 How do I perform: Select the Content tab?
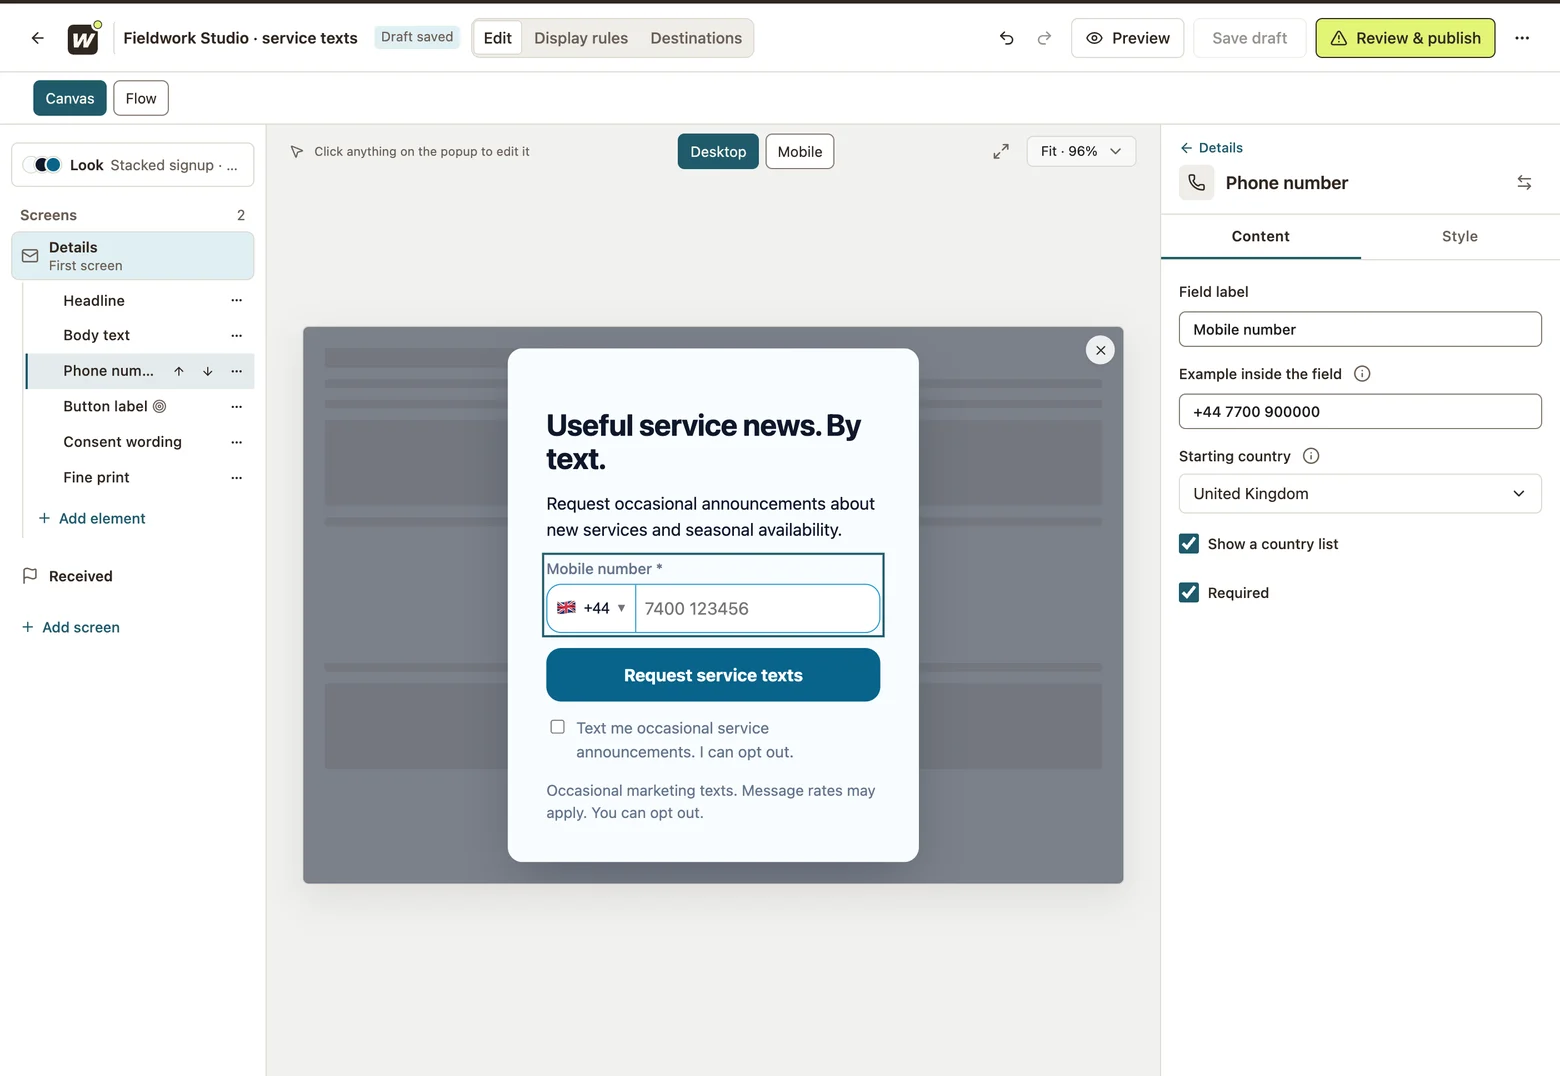coord(1261,237)
